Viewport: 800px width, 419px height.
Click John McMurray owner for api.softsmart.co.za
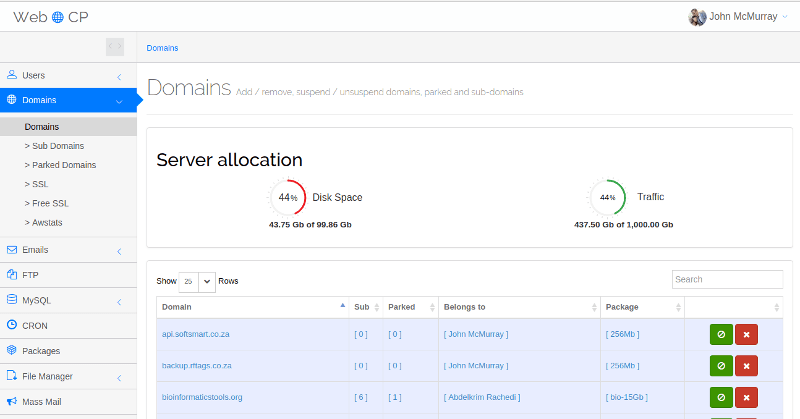pyautogui.click(x=476, y=334)
